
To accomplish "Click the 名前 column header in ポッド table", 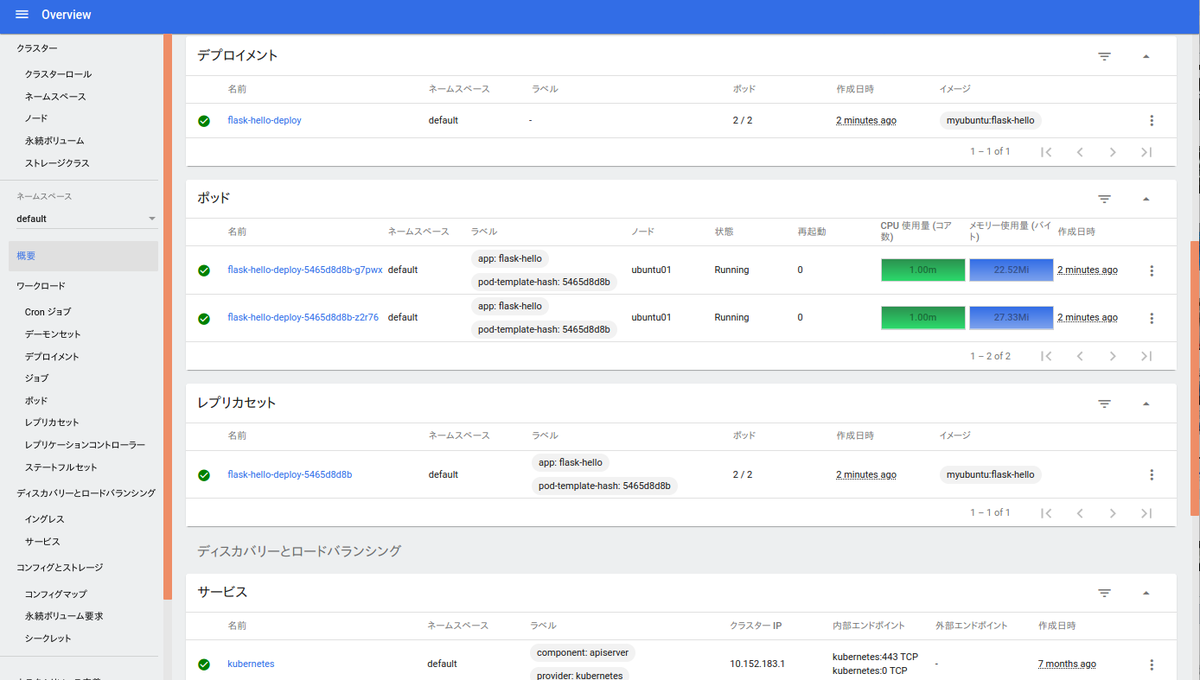I will [237, 232].
